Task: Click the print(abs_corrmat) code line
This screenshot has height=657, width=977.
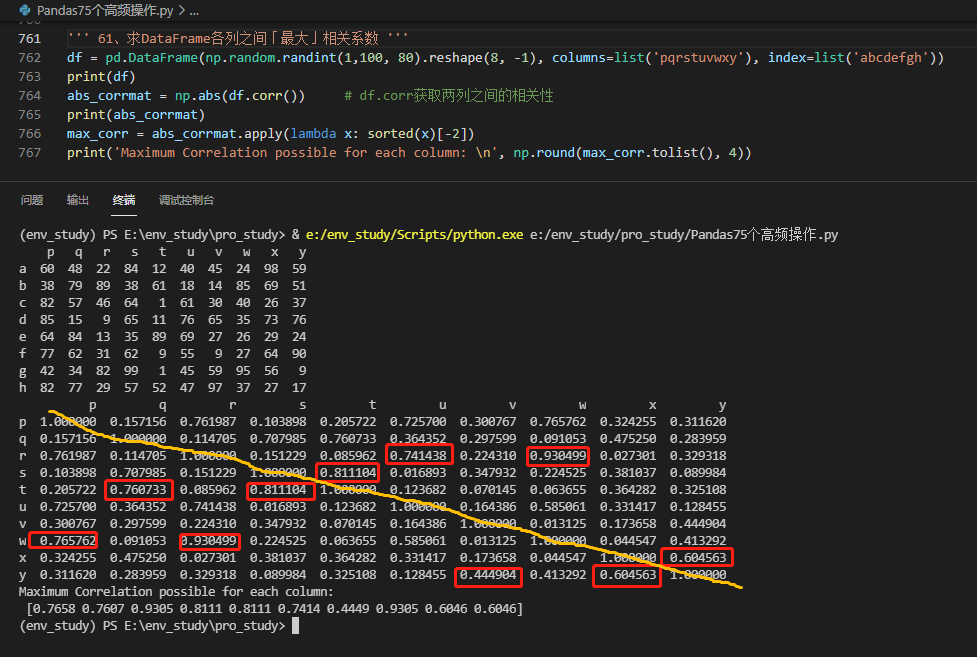Action: [136, 115]
